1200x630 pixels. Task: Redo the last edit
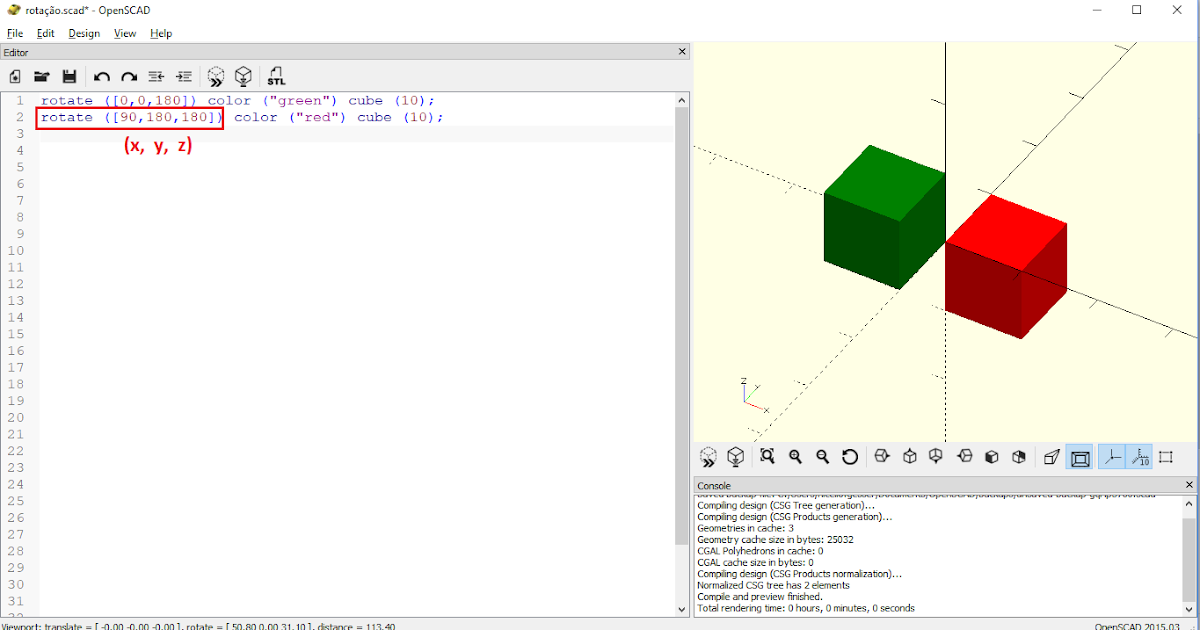[x=129, y=76]
